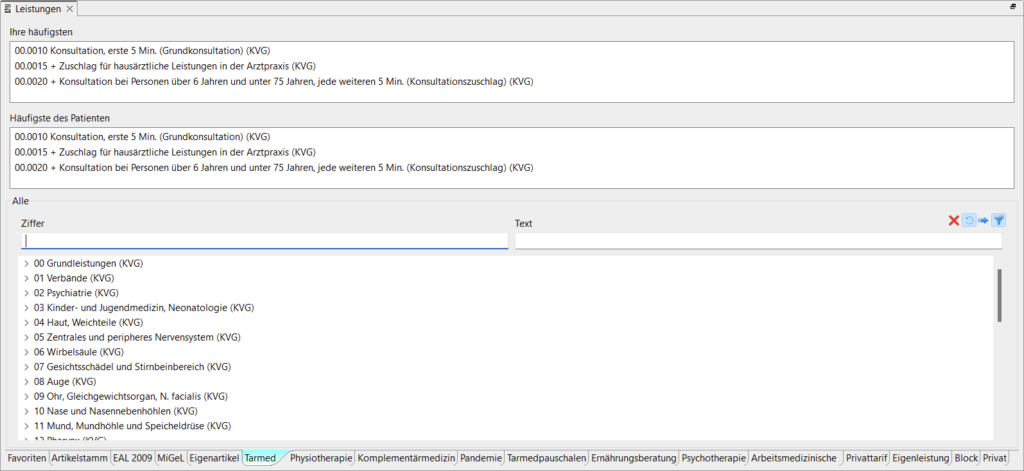Toggle the blue funnel filter icon
This screenshot has width=1024, height=471.
point(998,221)
